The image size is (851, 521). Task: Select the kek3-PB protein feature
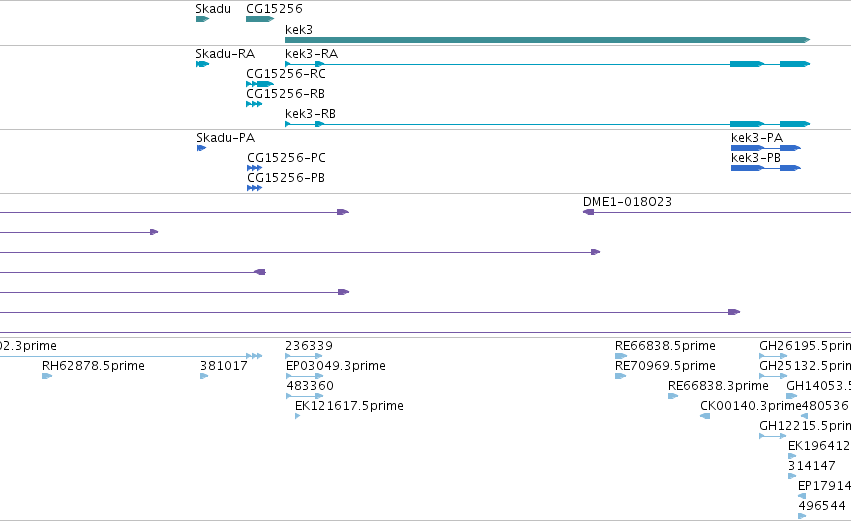pos(766,168)
